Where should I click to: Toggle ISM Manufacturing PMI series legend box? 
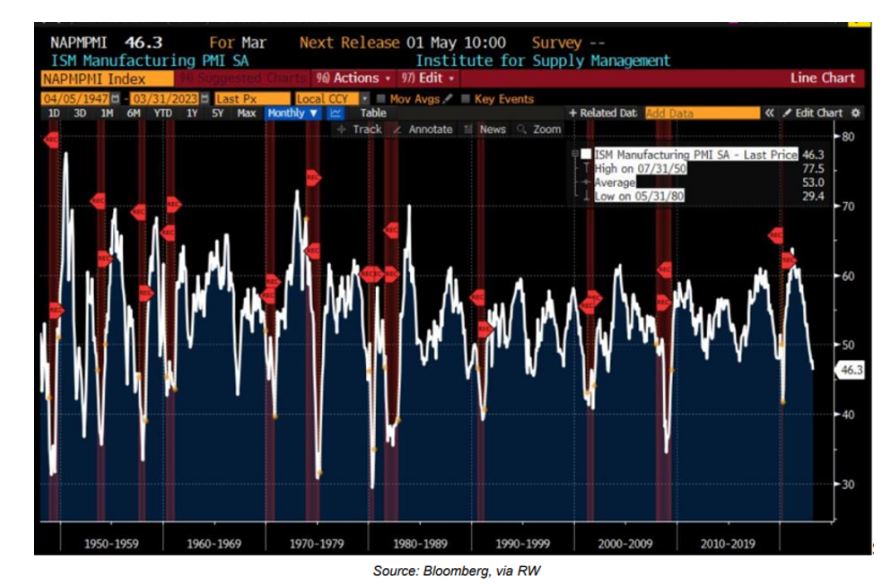coord(586,154)
